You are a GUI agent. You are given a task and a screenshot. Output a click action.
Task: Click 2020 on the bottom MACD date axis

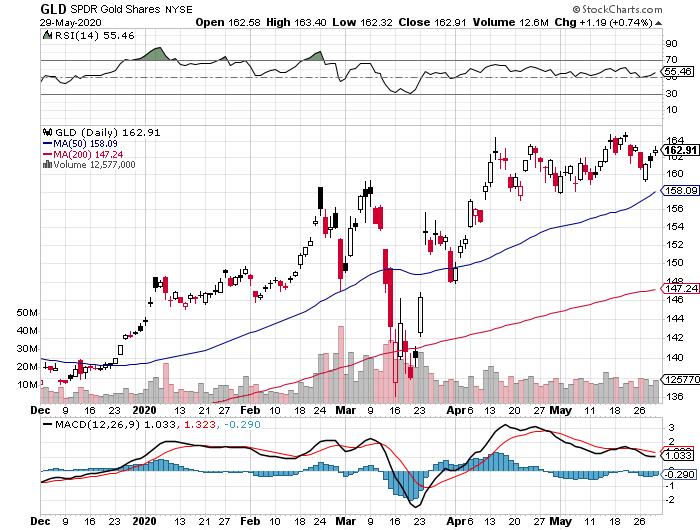(x=145, y=521)
